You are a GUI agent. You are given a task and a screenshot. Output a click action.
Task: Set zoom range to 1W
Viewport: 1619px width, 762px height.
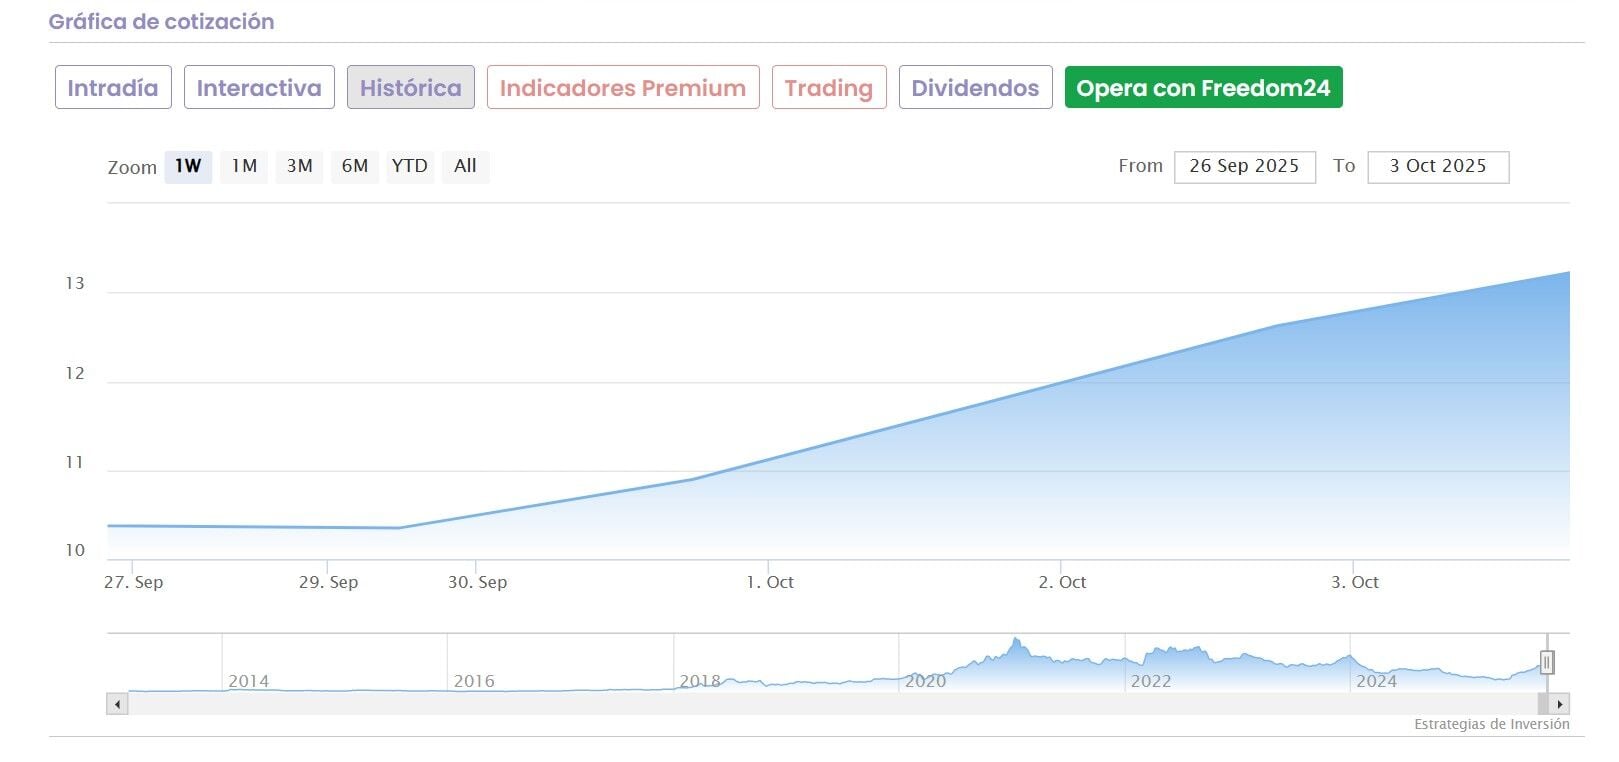[188, 166]
